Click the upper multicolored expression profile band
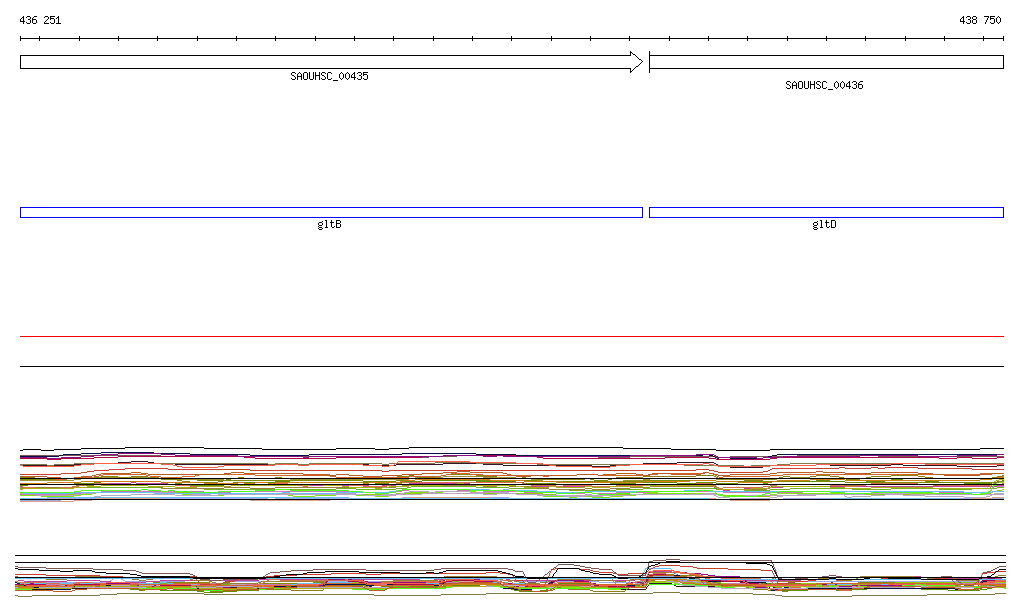 click(512, 475)
